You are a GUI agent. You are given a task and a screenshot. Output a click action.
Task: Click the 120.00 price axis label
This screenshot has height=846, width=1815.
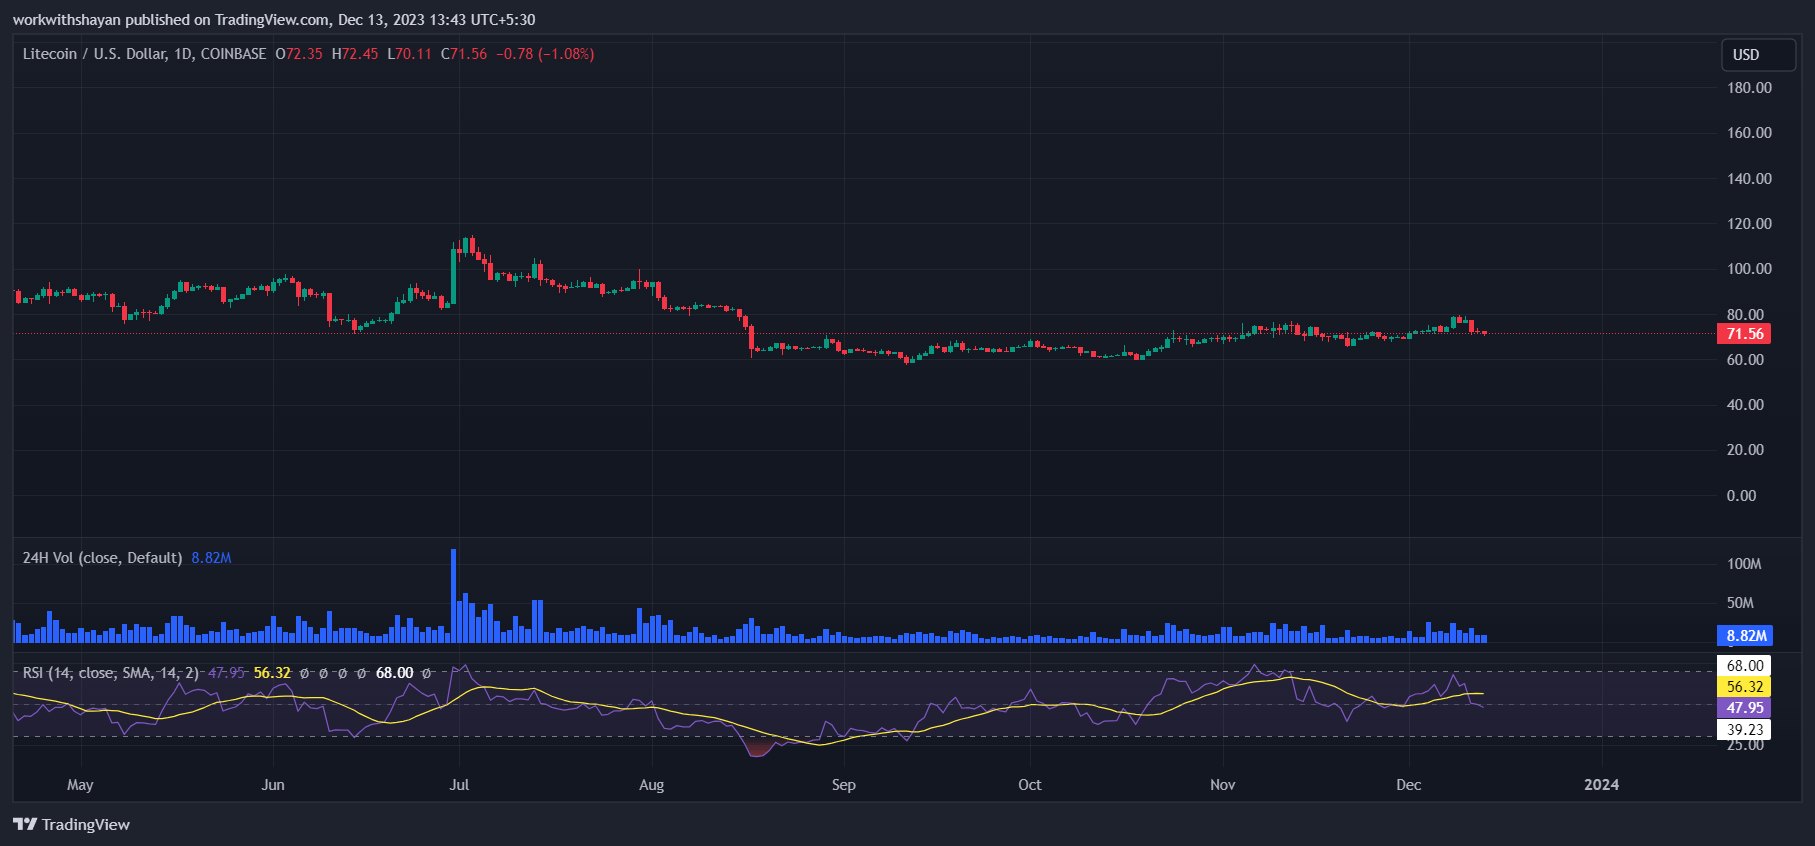pos(1749,224)
